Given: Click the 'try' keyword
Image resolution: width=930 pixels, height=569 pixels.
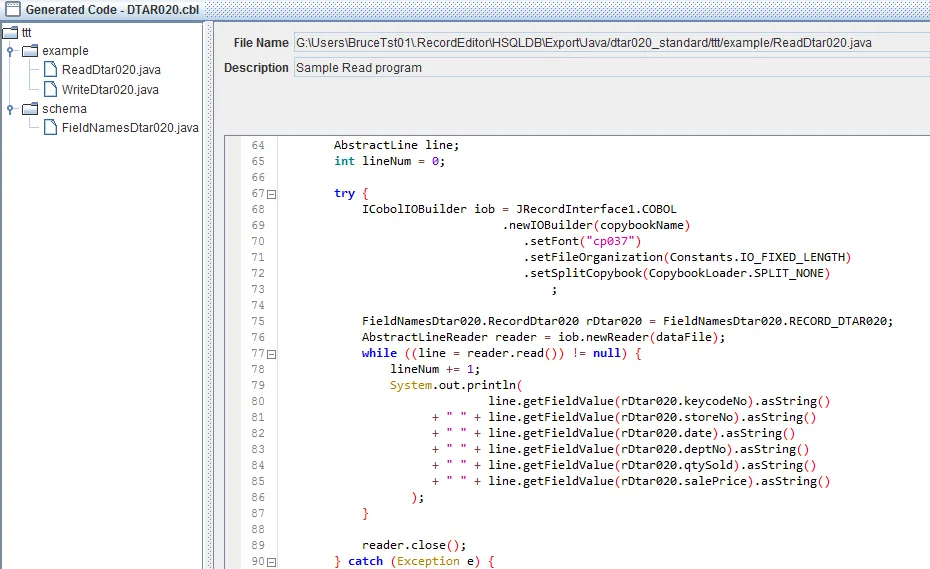Looking at the screenshot, I should click(344, 193).
